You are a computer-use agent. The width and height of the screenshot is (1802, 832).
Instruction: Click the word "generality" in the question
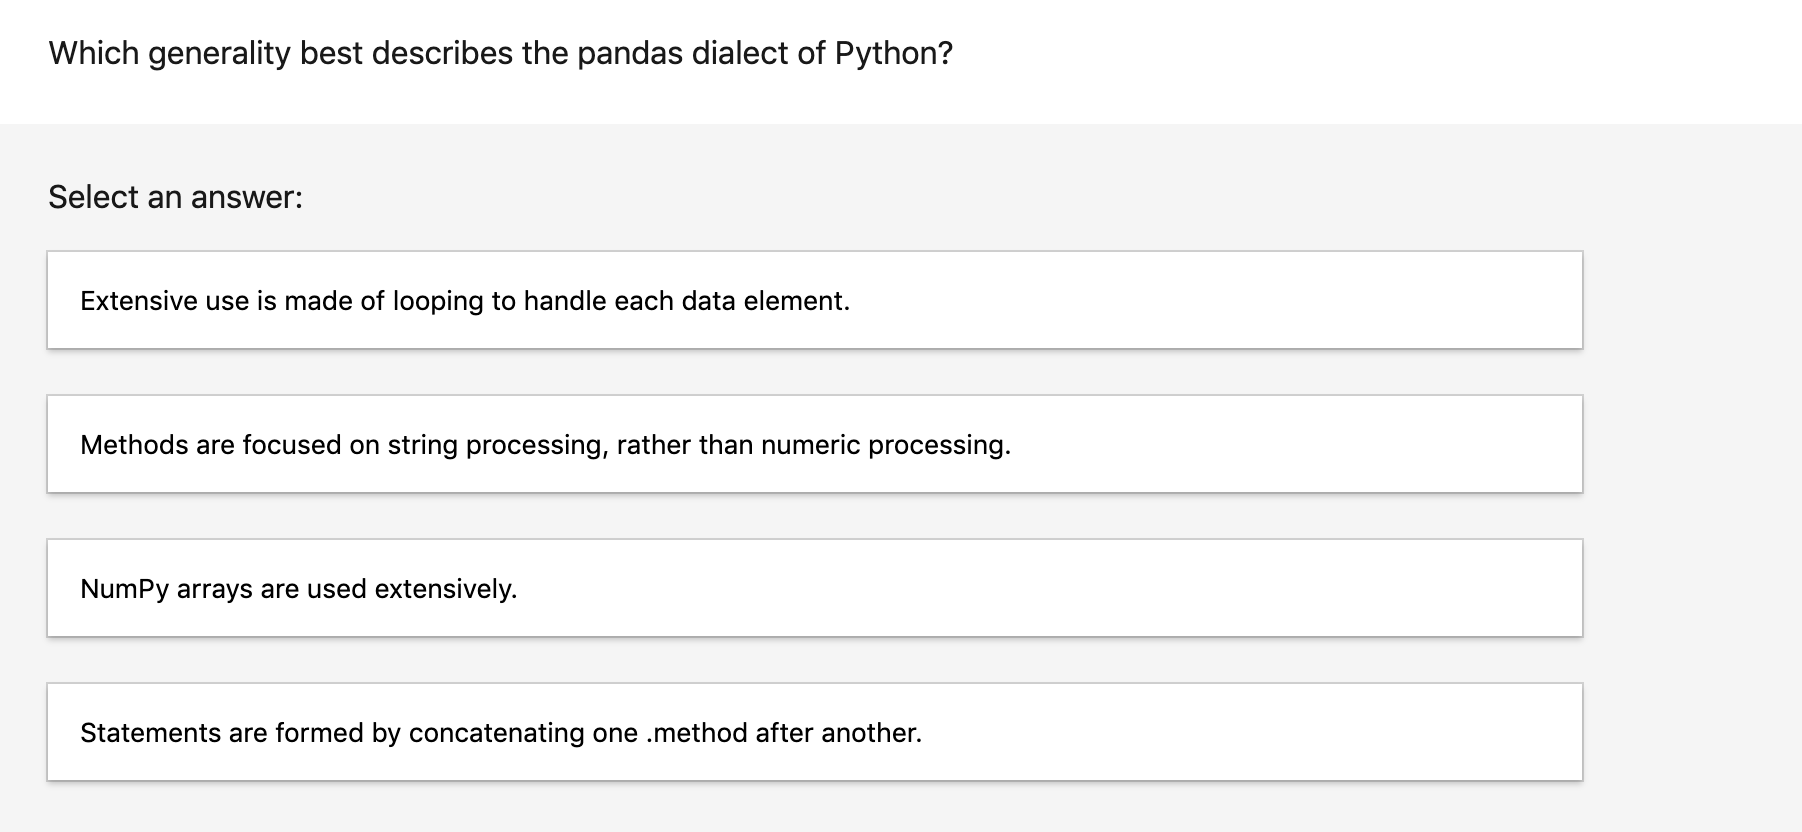point(219,54)
